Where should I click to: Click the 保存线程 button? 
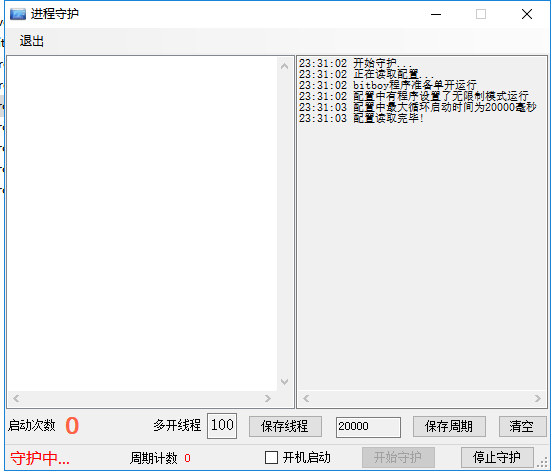285,427
